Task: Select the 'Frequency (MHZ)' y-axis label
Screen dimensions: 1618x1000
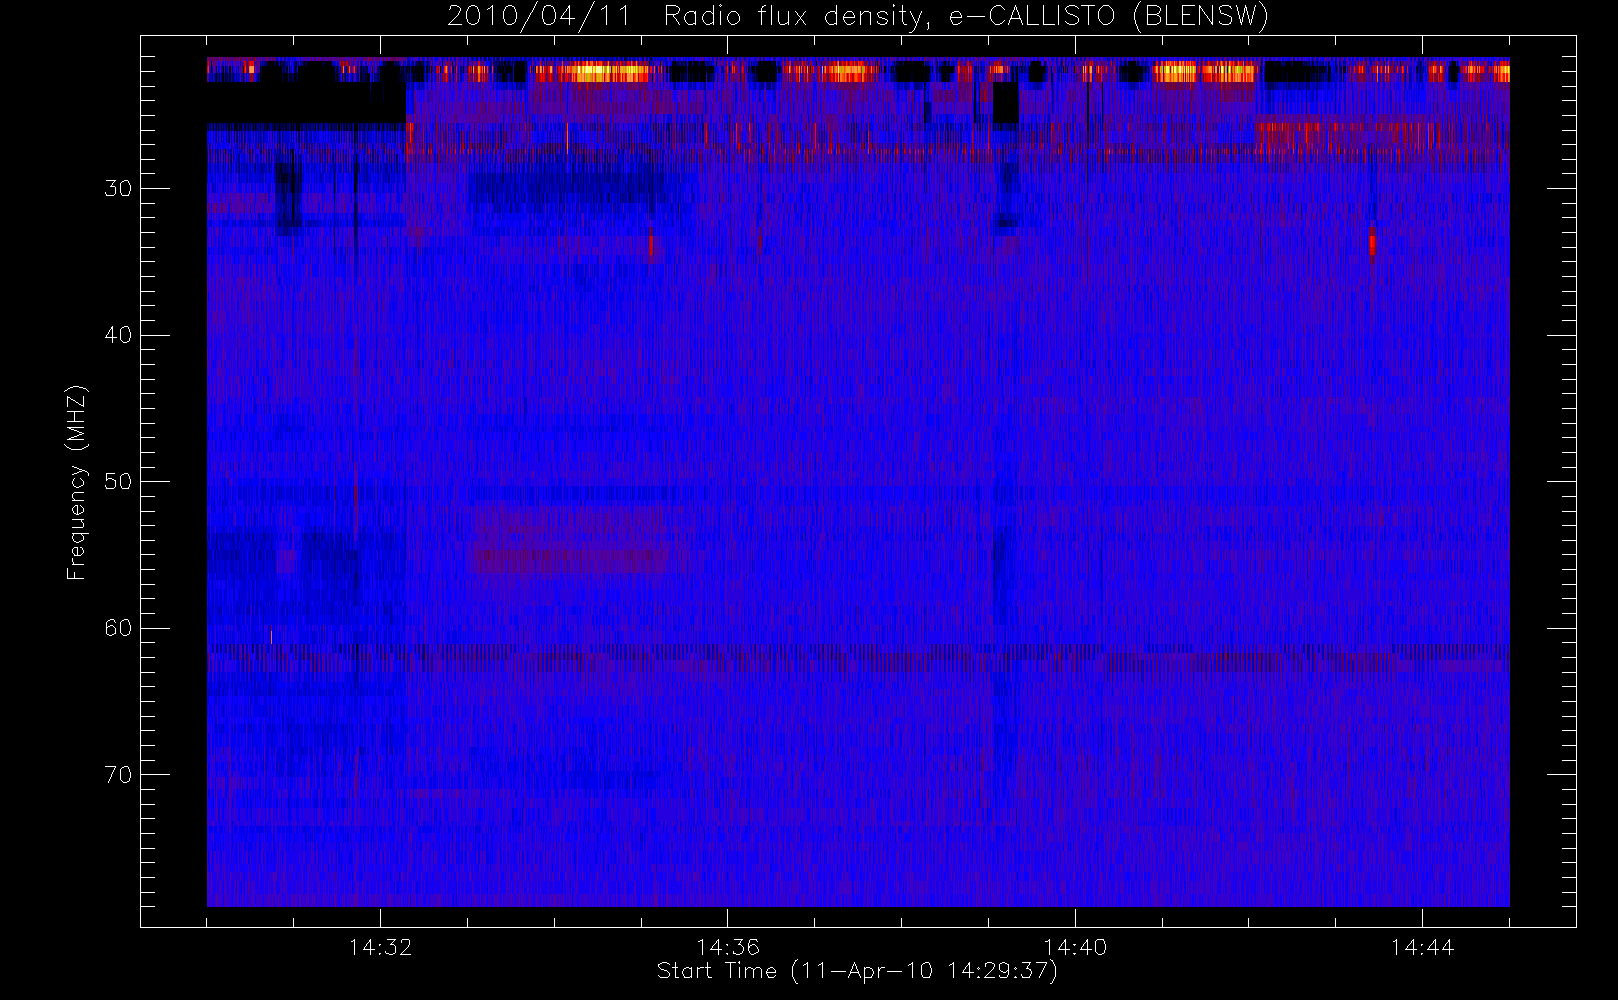Action: click(76, 482)
